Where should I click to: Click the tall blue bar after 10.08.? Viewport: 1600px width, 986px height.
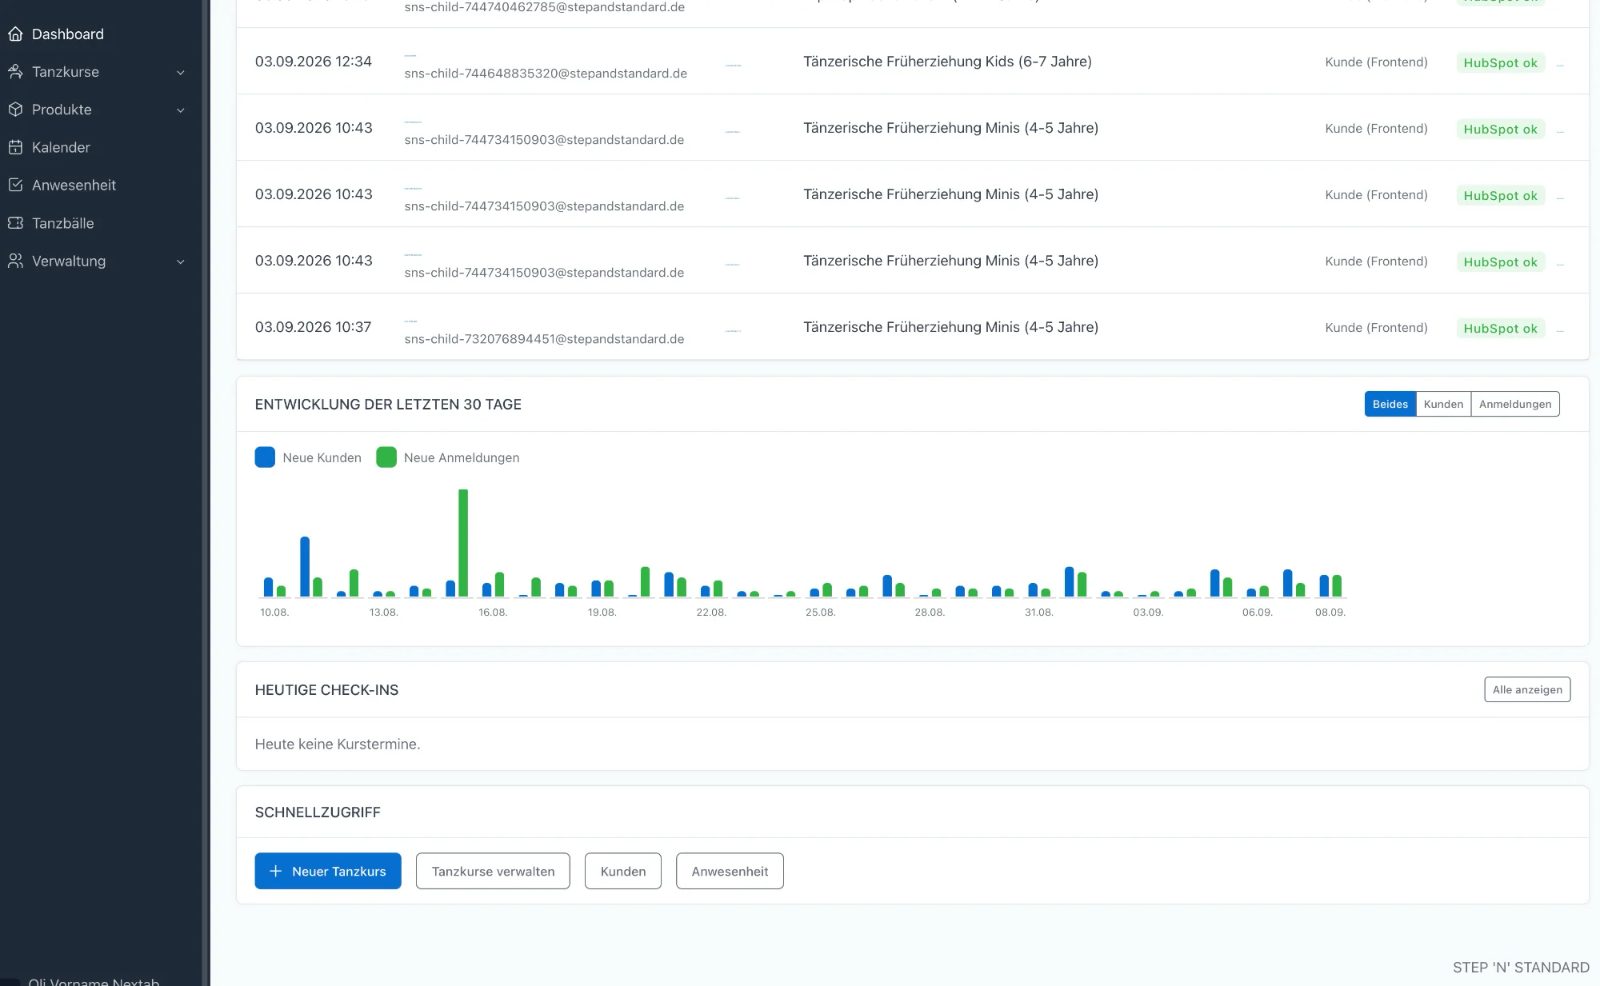[305, 567]
